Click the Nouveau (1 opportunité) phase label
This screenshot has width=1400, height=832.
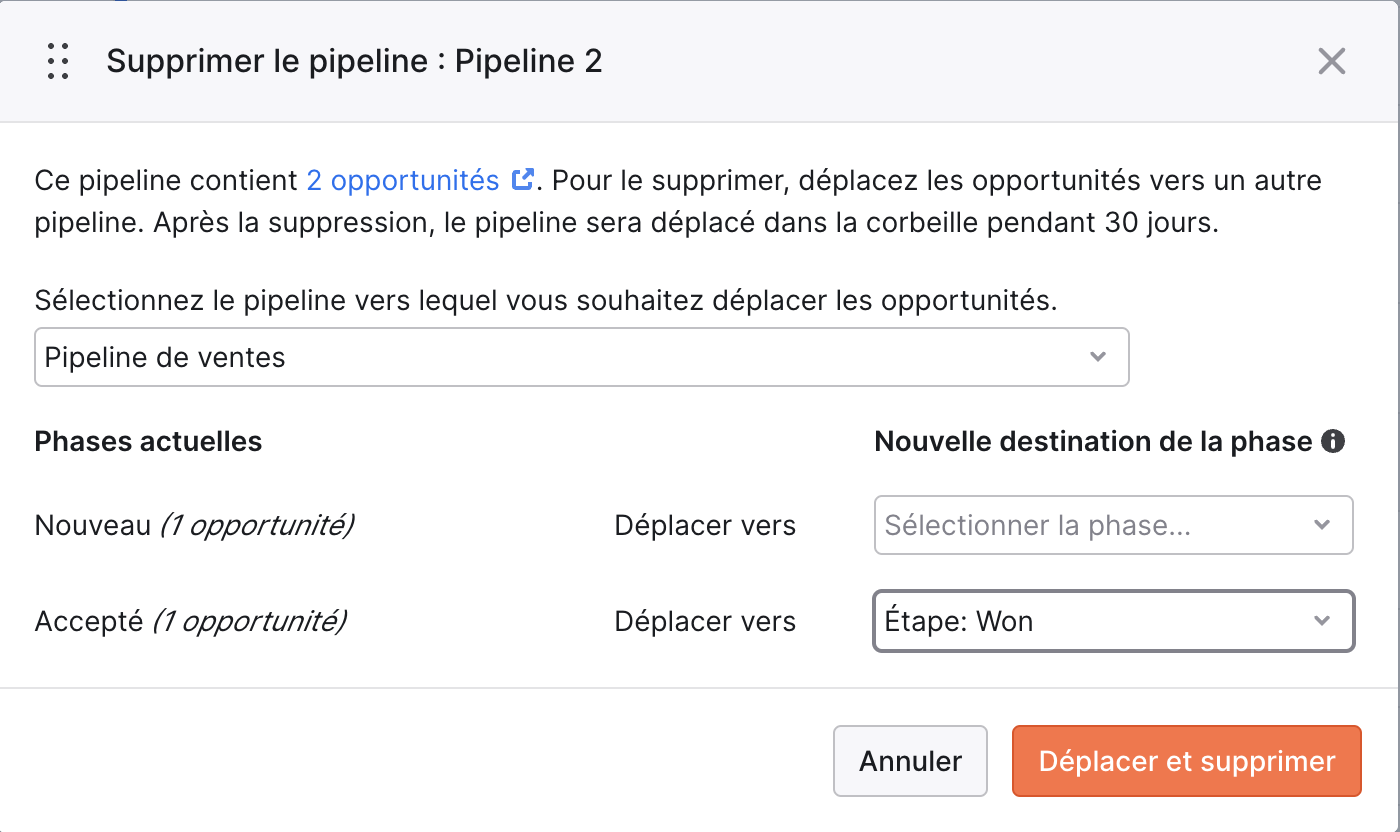click(x=195, y=525)
